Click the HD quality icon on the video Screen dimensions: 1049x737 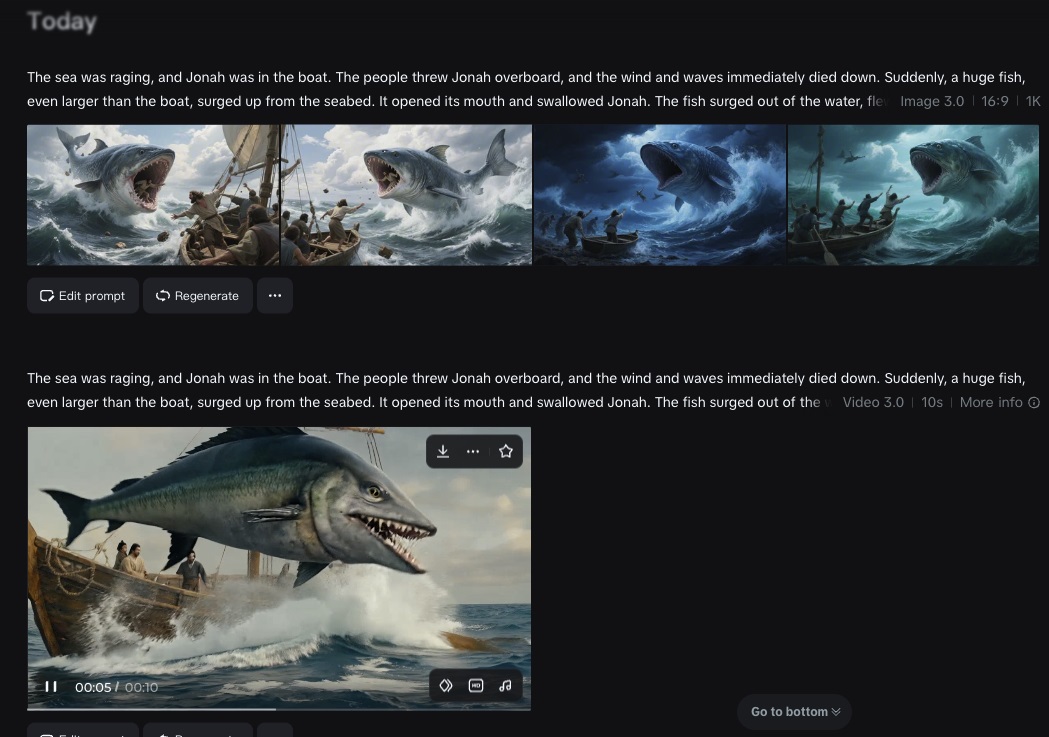[x=475, y=685]
